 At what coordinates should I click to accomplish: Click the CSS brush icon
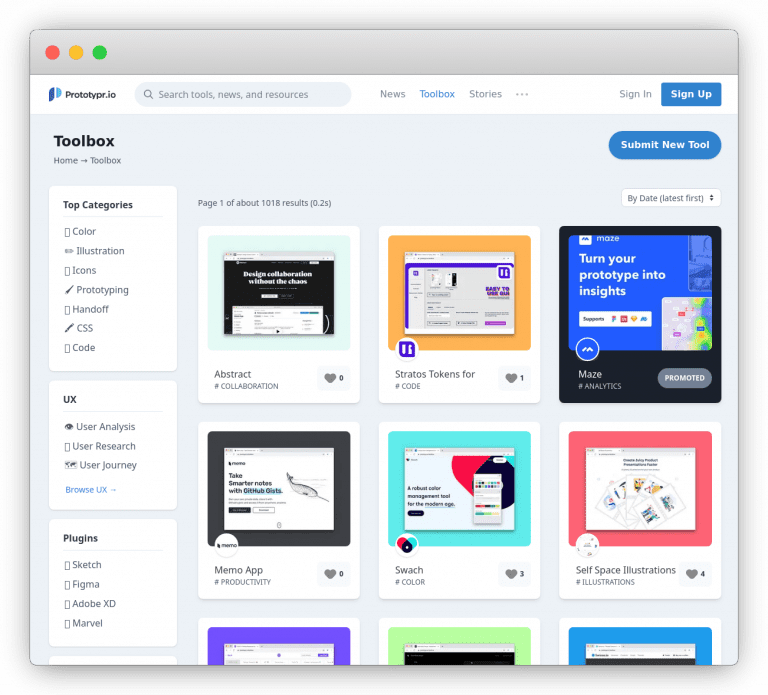[x=69, y=328]
